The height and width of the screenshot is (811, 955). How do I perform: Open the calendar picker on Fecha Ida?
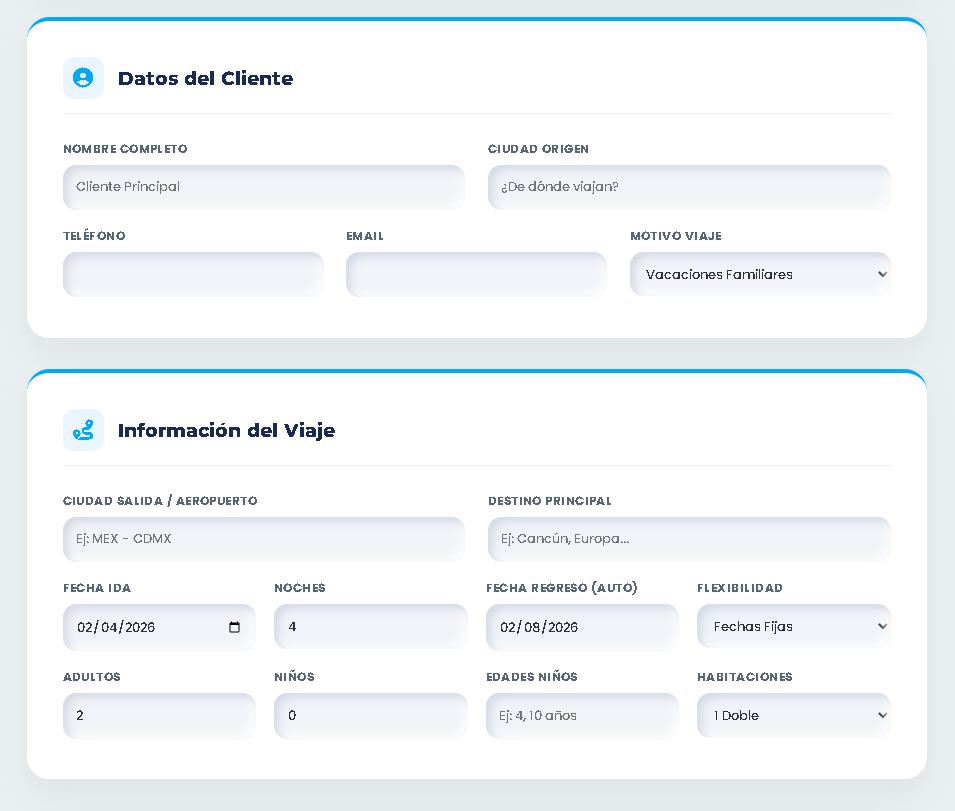click(x=234, y=627)
